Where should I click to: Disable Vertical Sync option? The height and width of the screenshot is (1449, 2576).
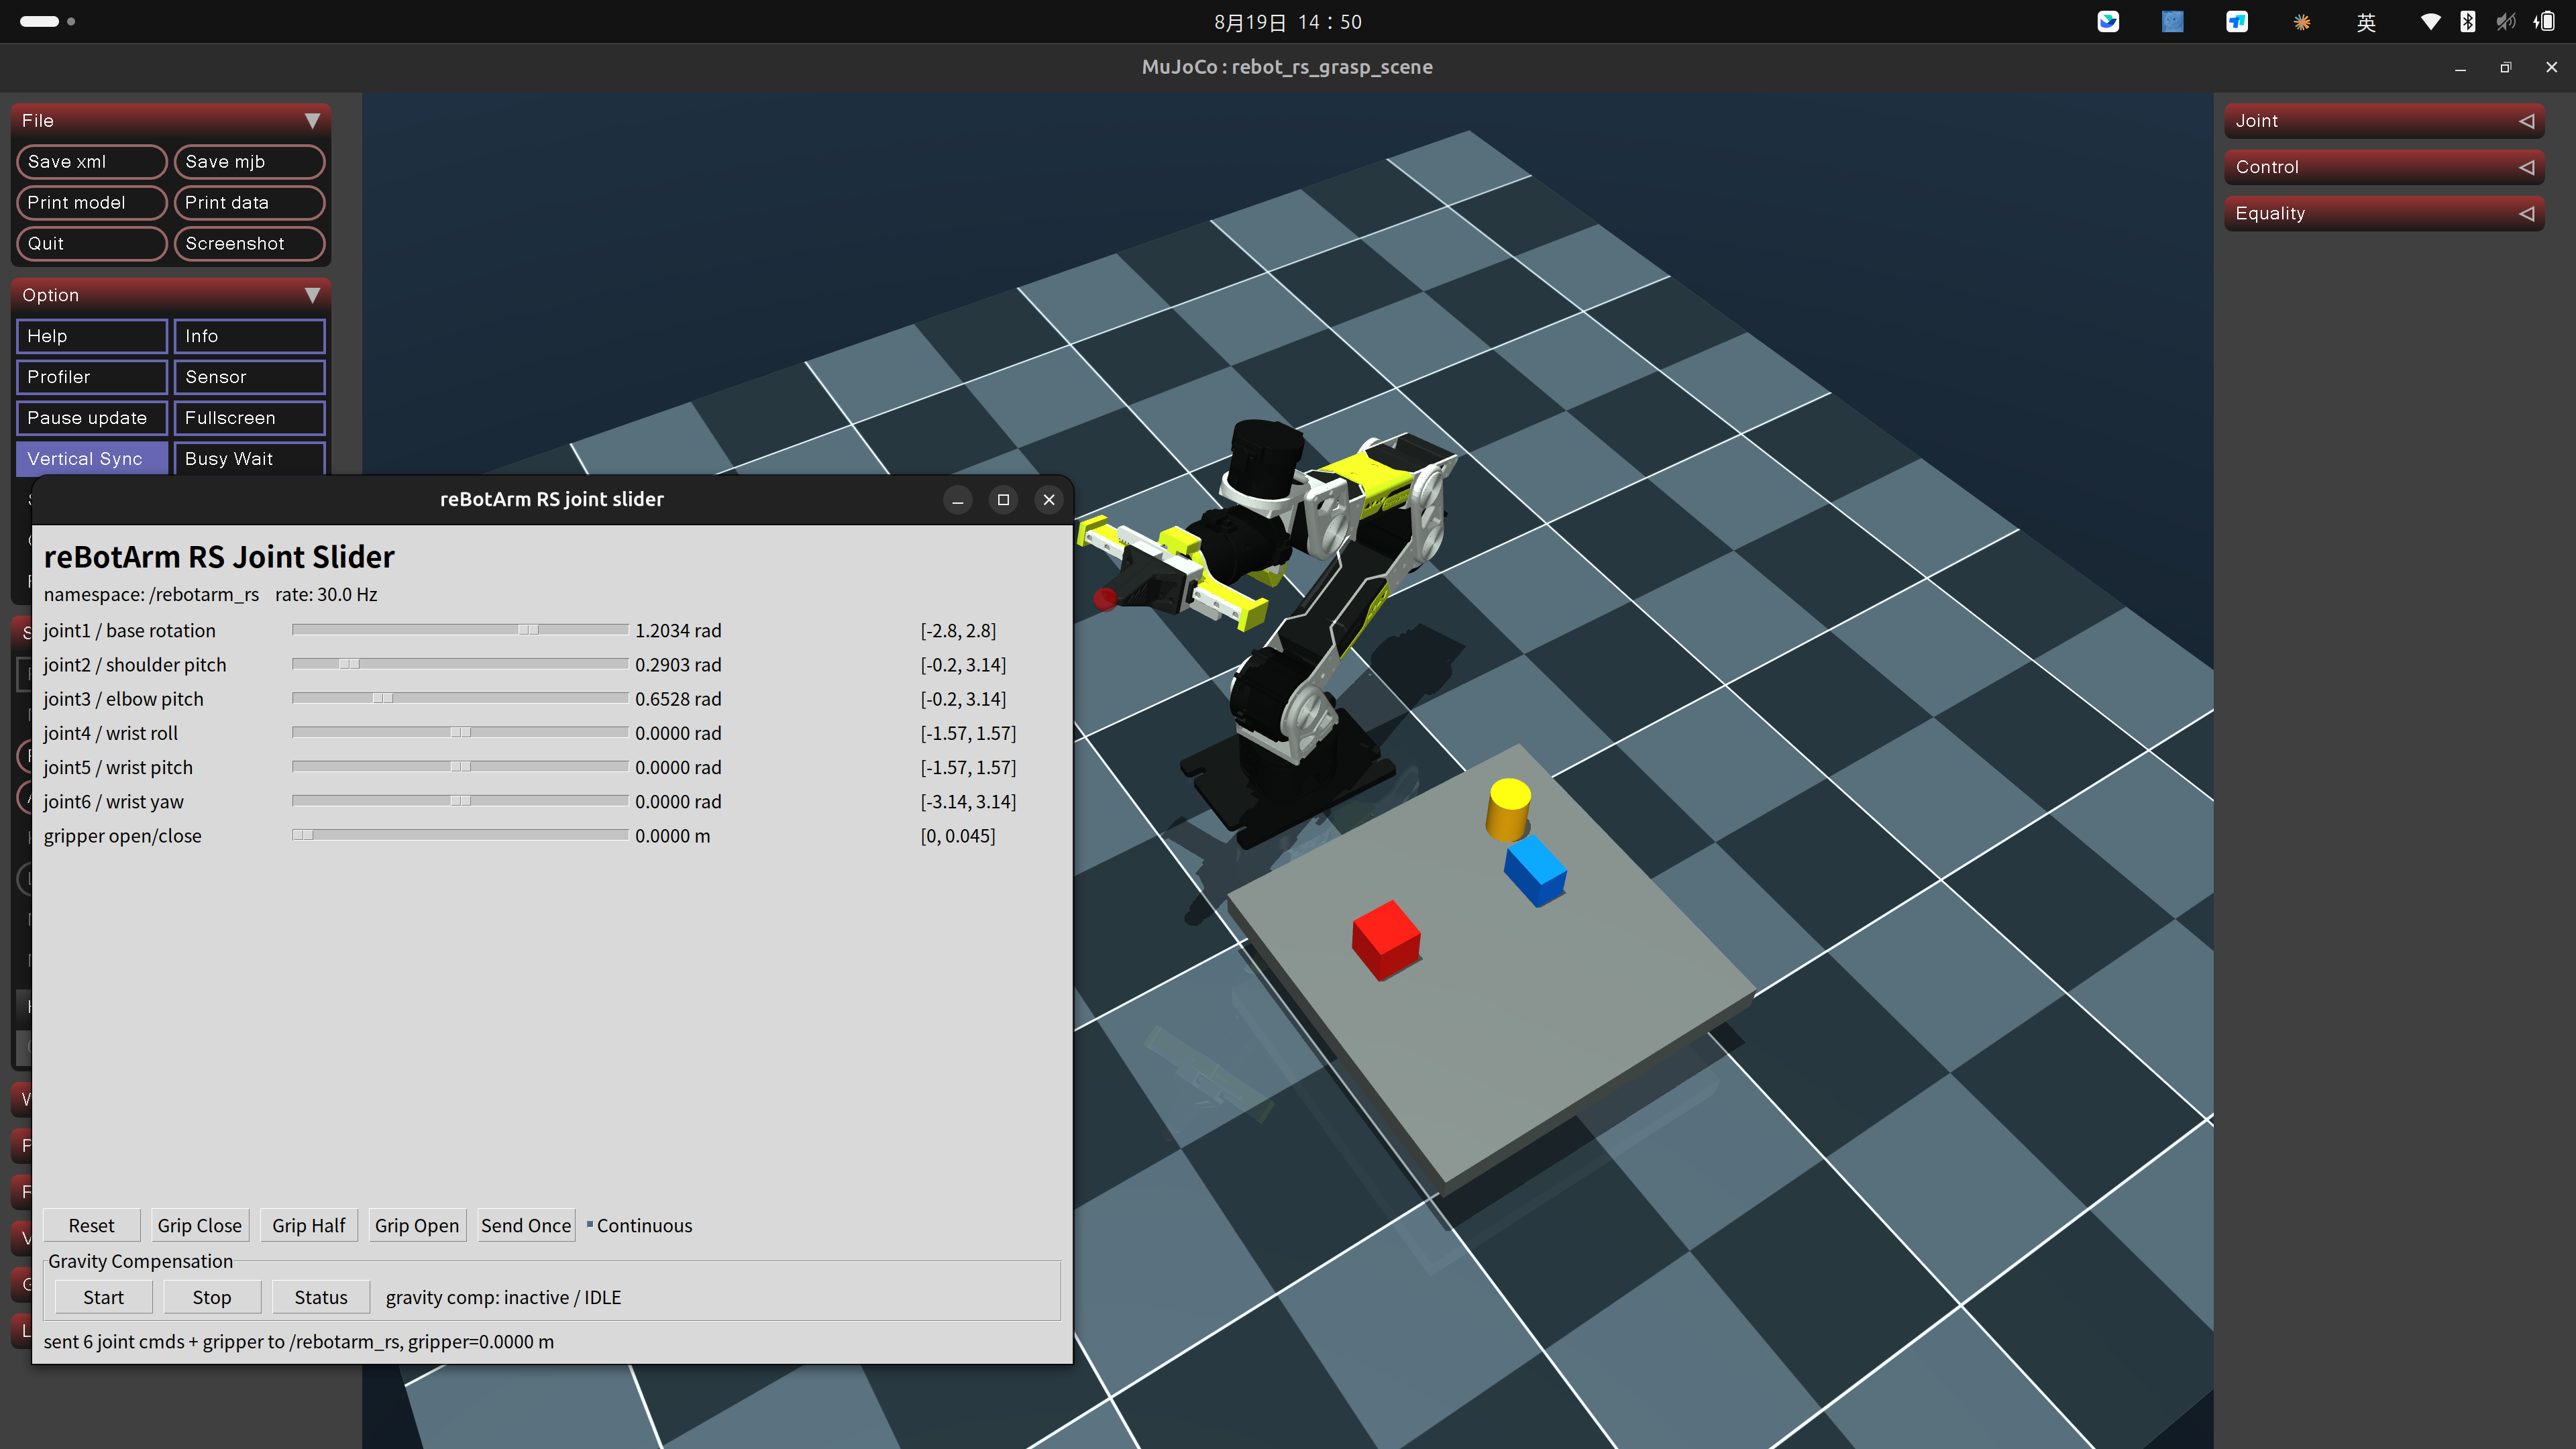[92, 459]
